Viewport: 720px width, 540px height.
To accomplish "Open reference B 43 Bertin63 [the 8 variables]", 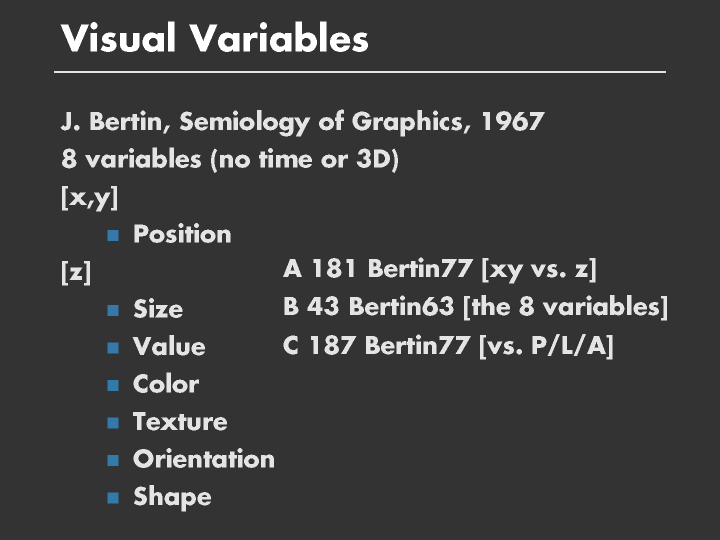I will pyautogui.click(x=475, y=307).
